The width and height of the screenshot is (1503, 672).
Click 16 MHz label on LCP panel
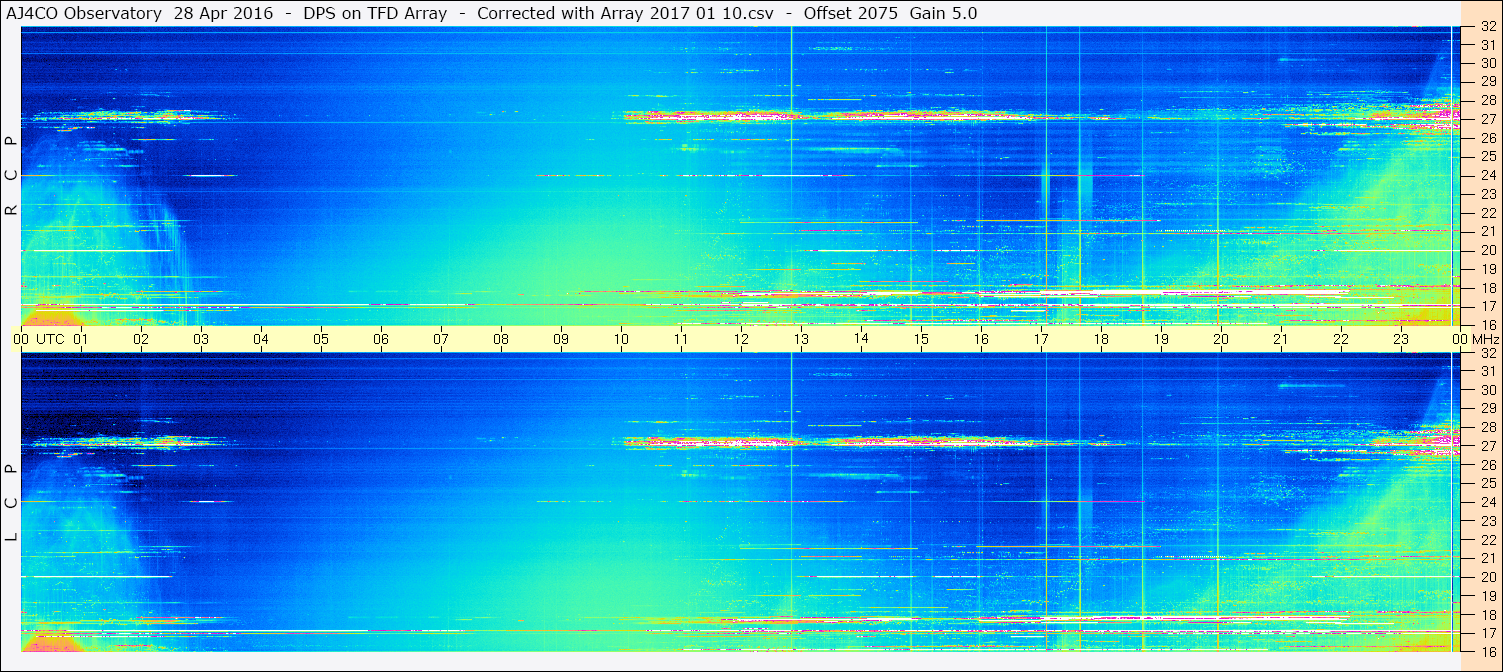point(1488,651)
